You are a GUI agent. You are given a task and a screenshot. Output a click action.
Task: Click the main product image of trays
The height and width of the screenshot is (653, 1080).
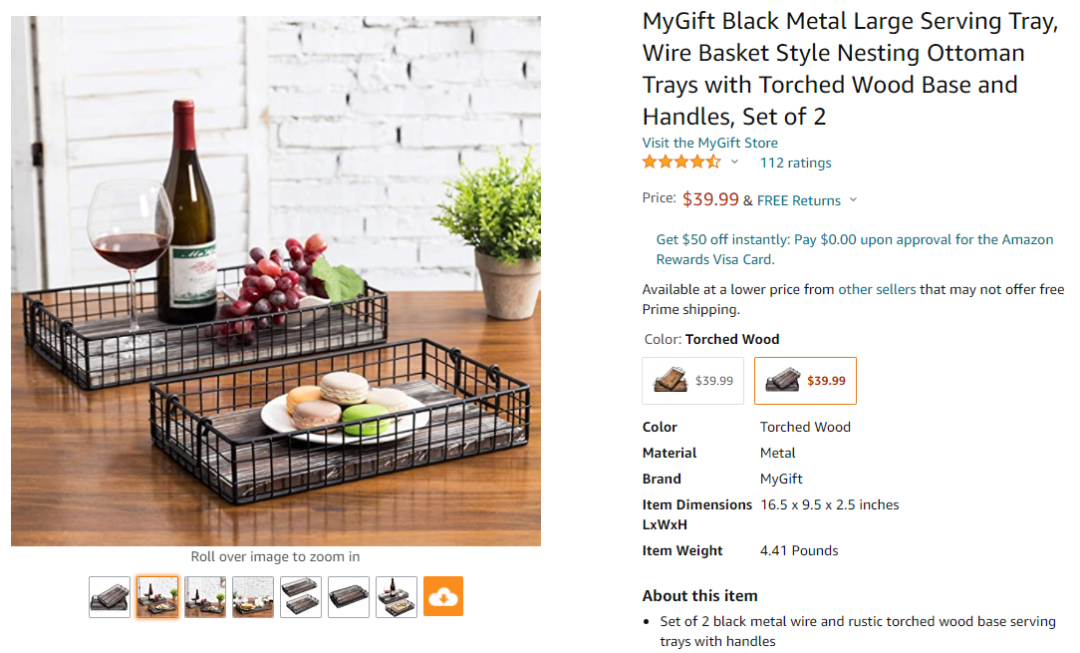(x=276, y=281)
